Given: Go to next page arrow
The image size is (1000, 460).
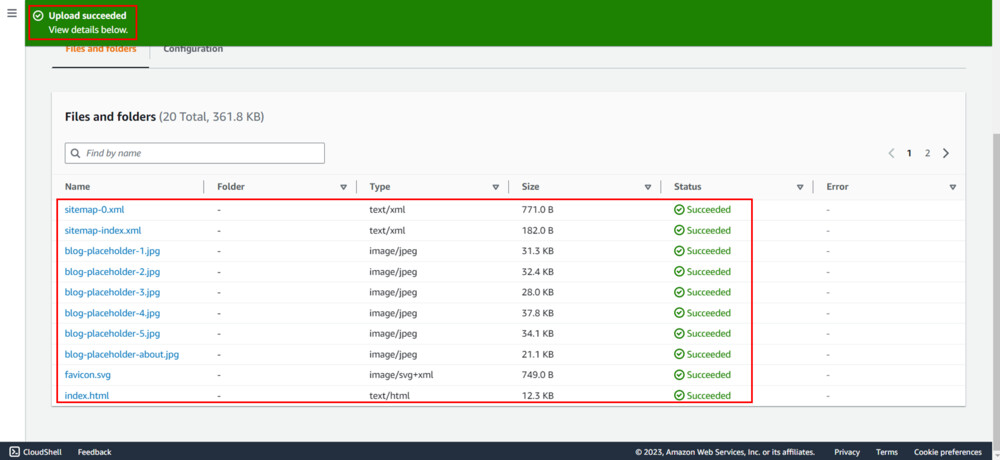Looking at the screenshot, I should (x=946, y=153).
